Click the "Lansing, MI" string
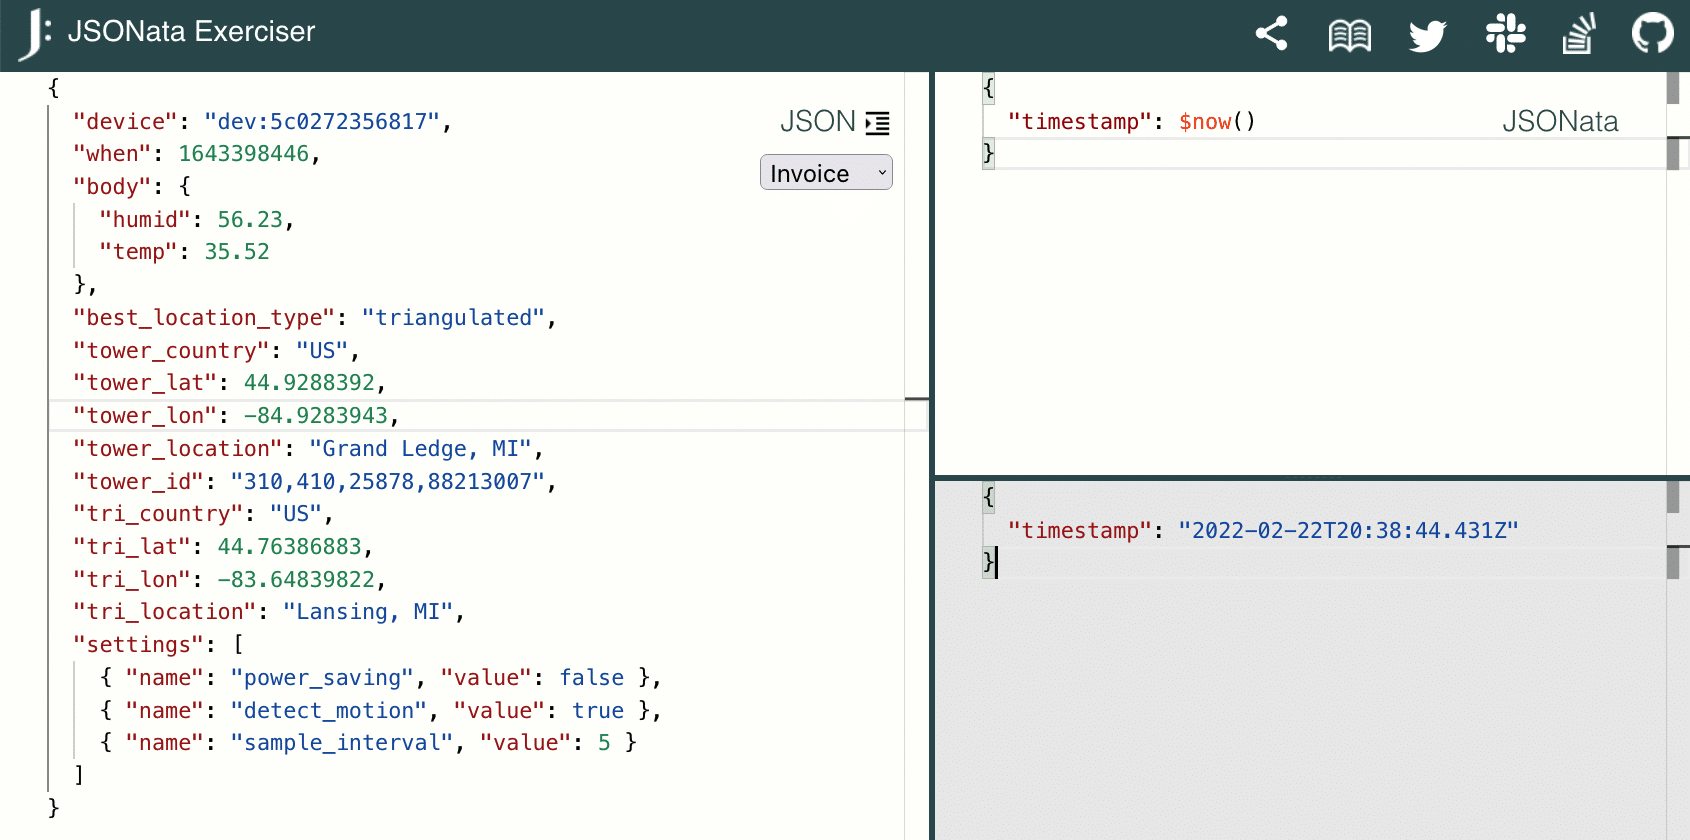This screenshot has height=840, width=1690. (x=368, y=612)
